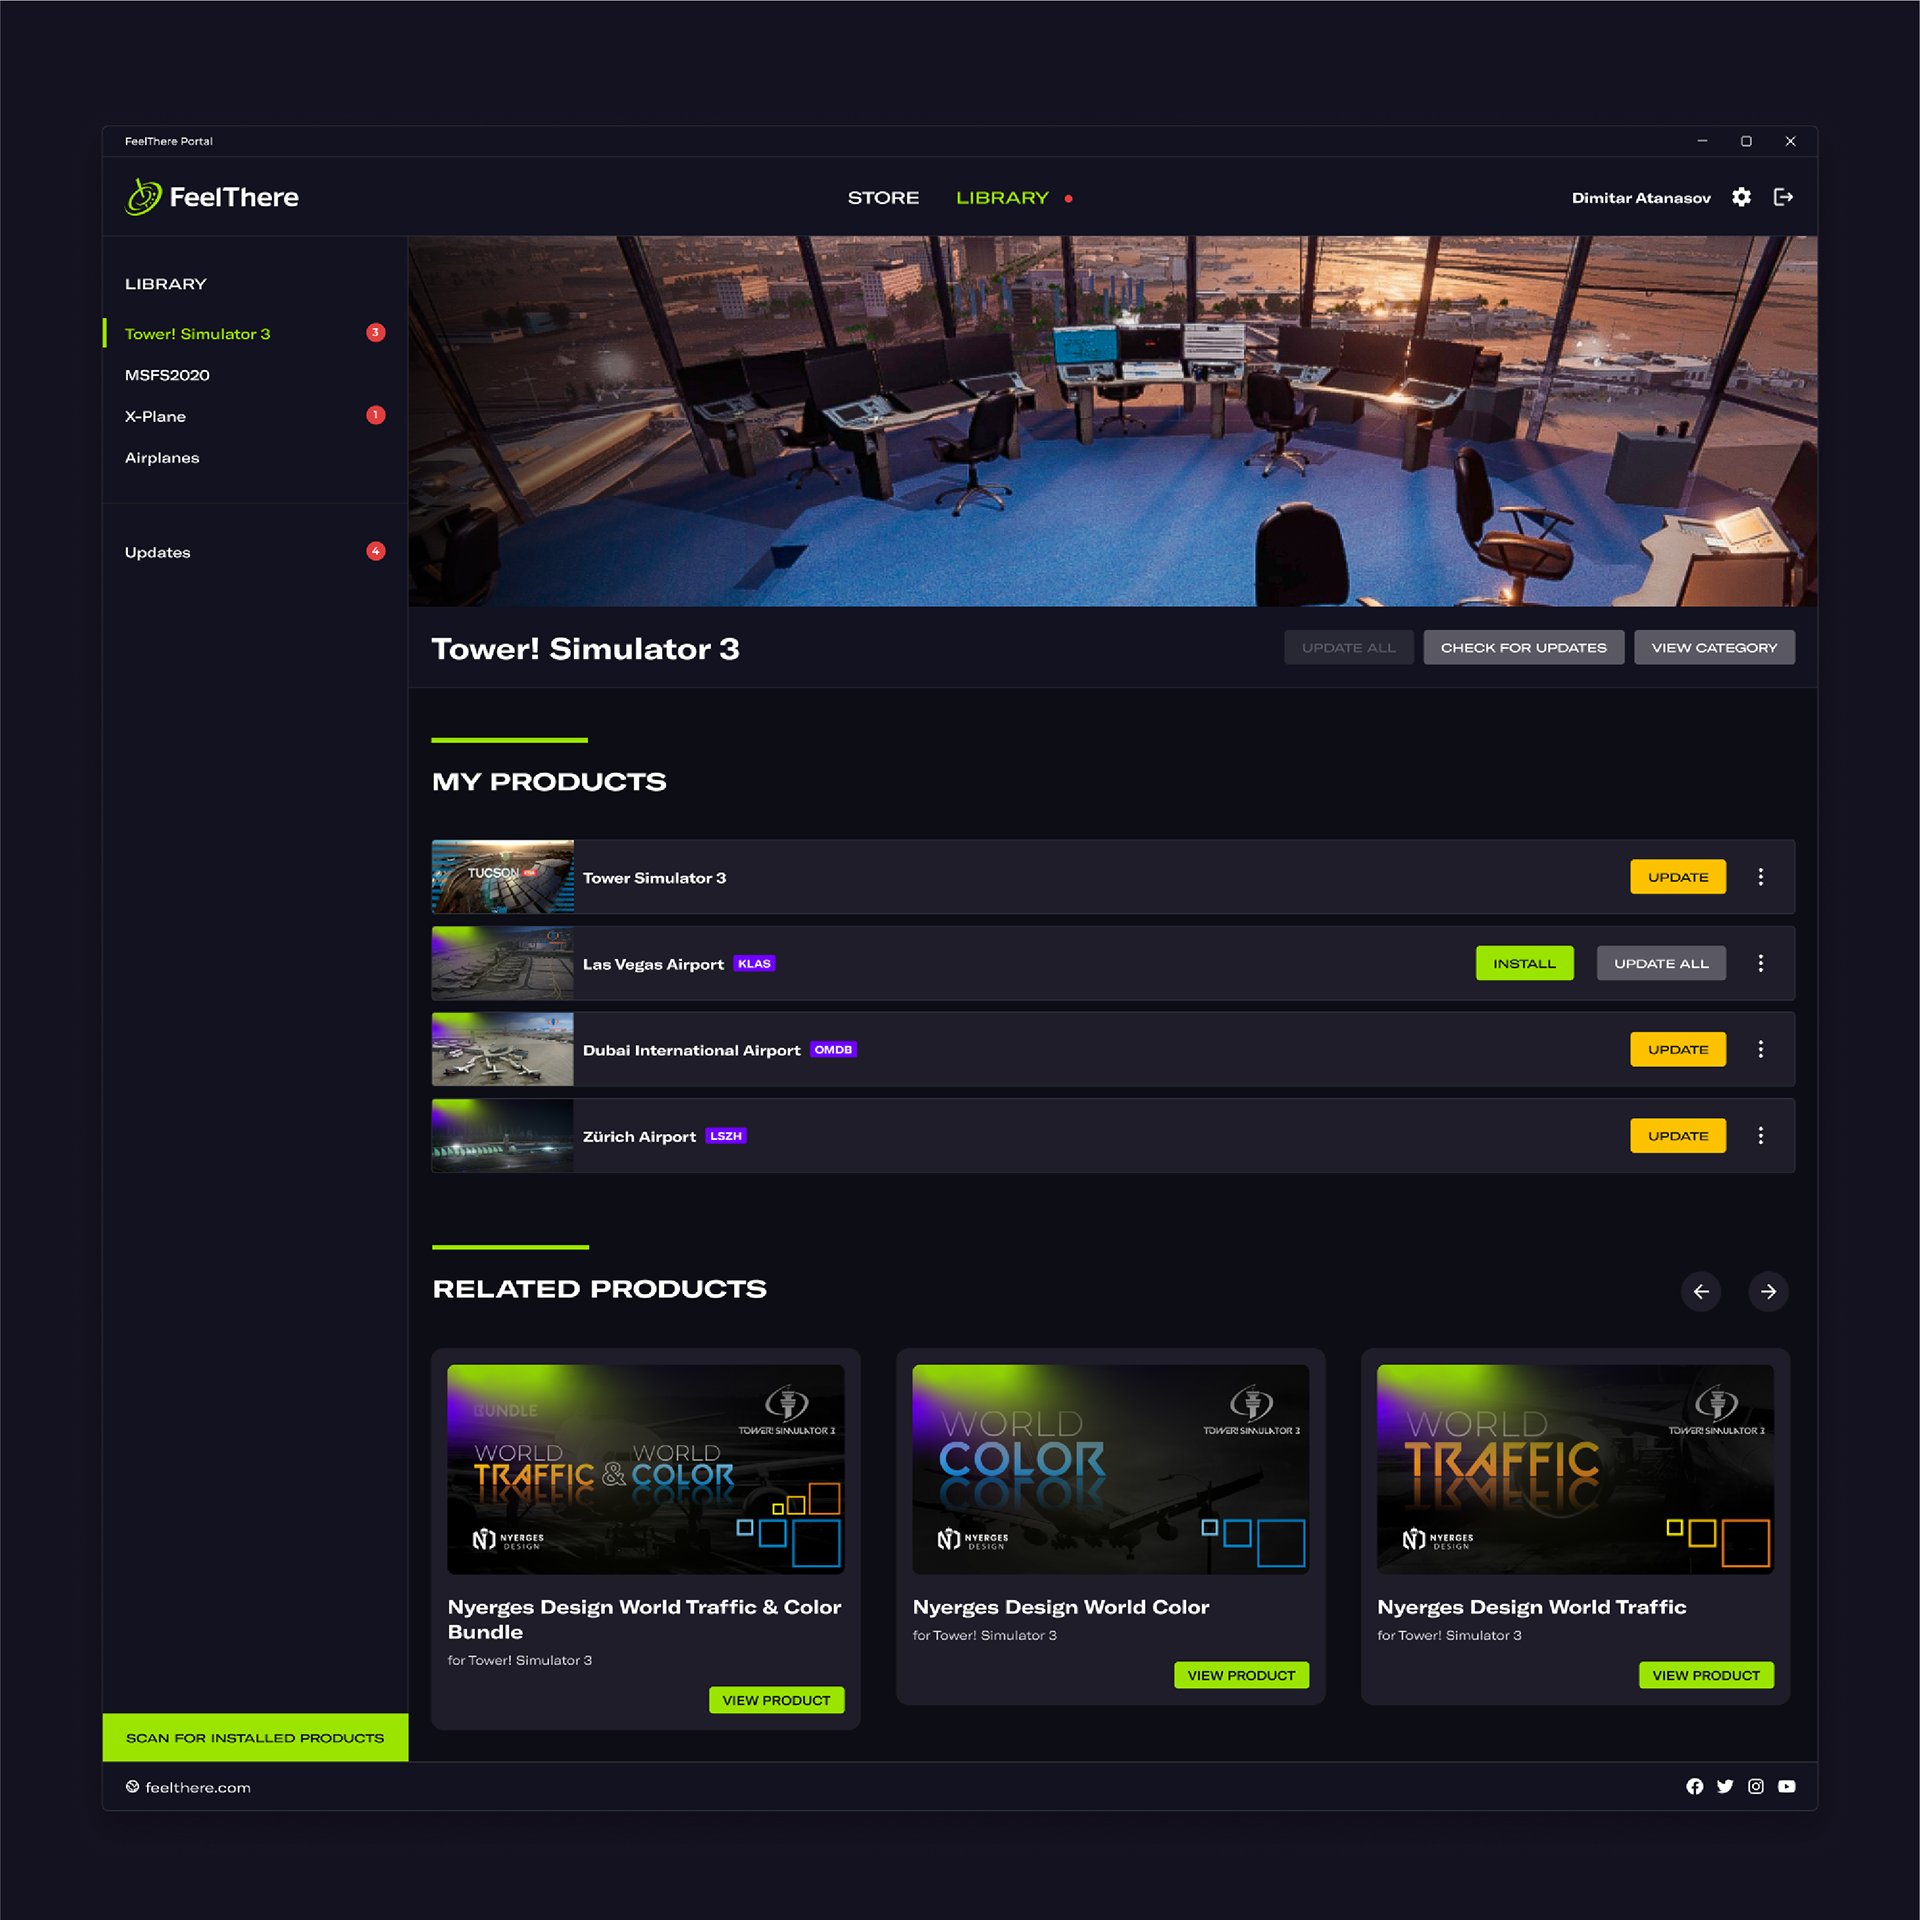This screenshot has width=1920, height=1920.
Task: Show previous related products with left arrow
Action: [x=1701, y=1291]
